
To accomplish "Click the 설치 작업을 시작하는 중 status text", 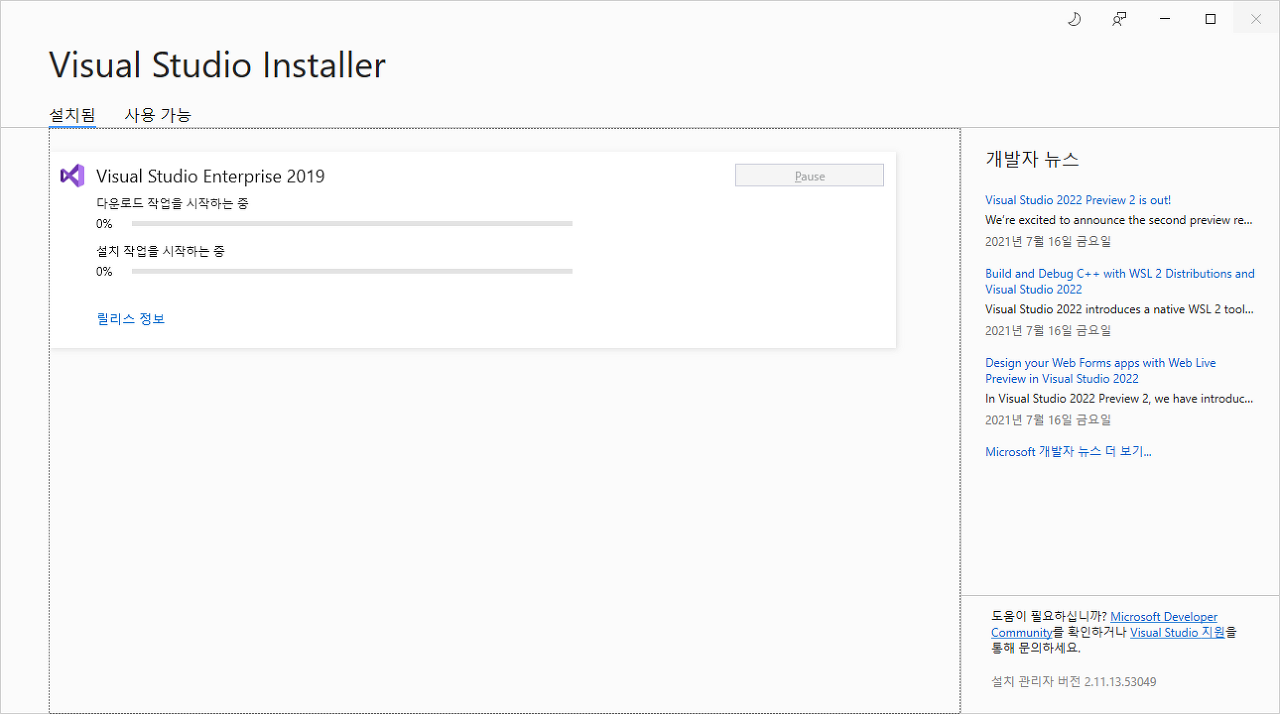I will tap(160, 251).
